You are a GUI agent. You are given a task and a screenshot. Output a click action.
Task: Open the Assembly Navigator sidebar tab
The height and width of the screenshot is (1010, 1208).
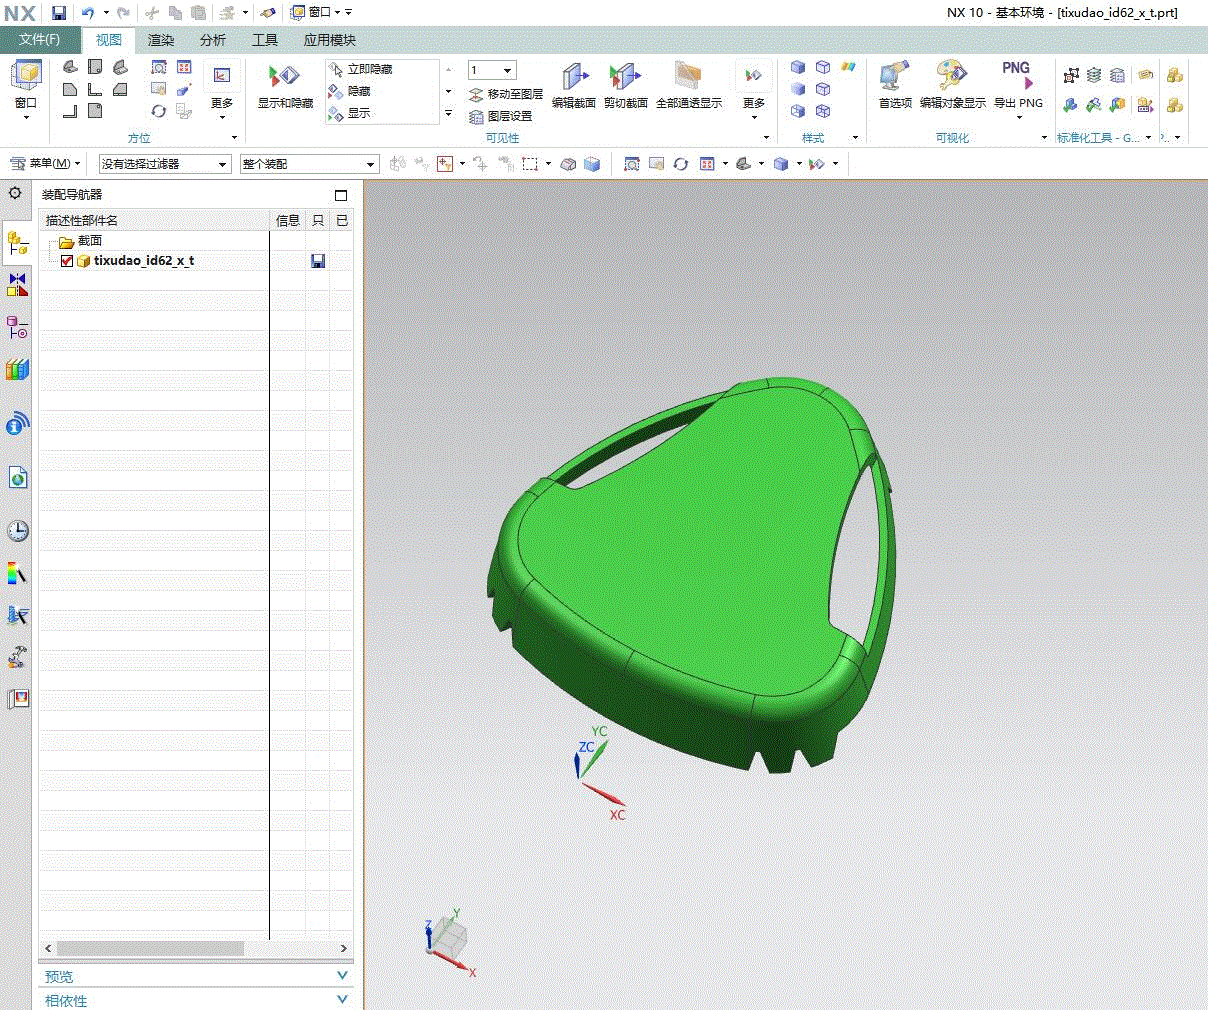coord(17,243)
